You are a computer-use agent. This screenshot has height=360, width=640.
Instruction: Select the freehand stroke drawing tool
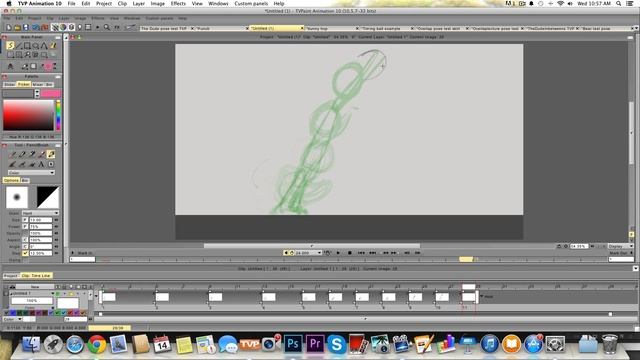click(x=11, y=46)
